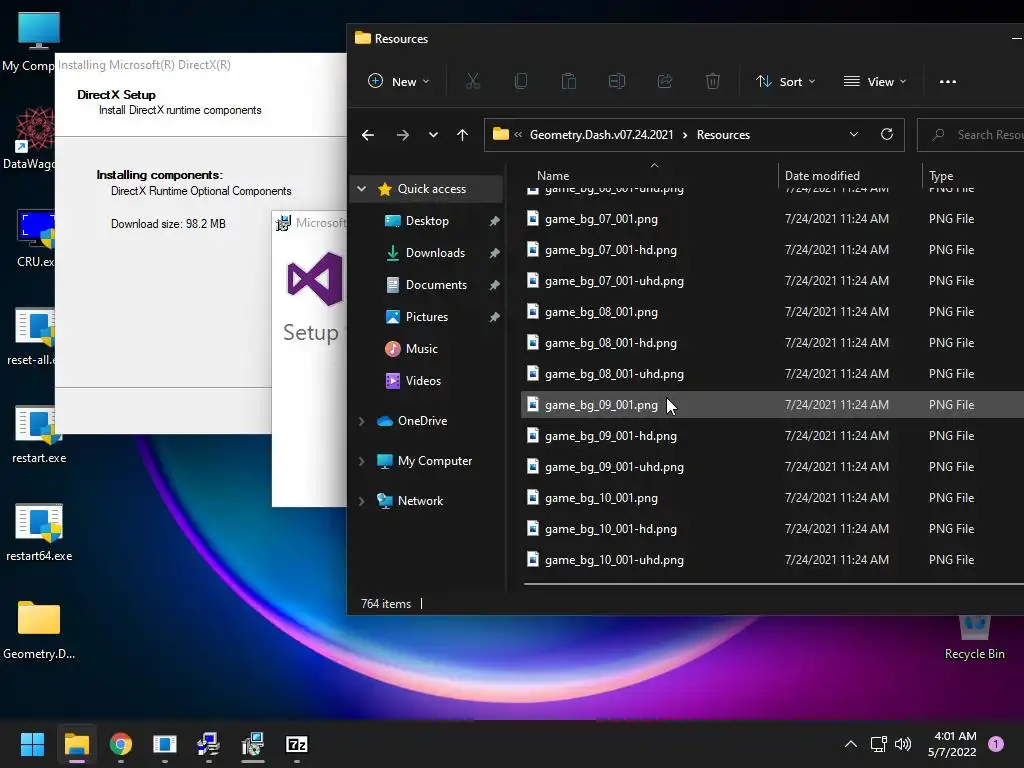Expand the OneDrive tree node
Screen dimensions: 1024x768
click(361, 421)
